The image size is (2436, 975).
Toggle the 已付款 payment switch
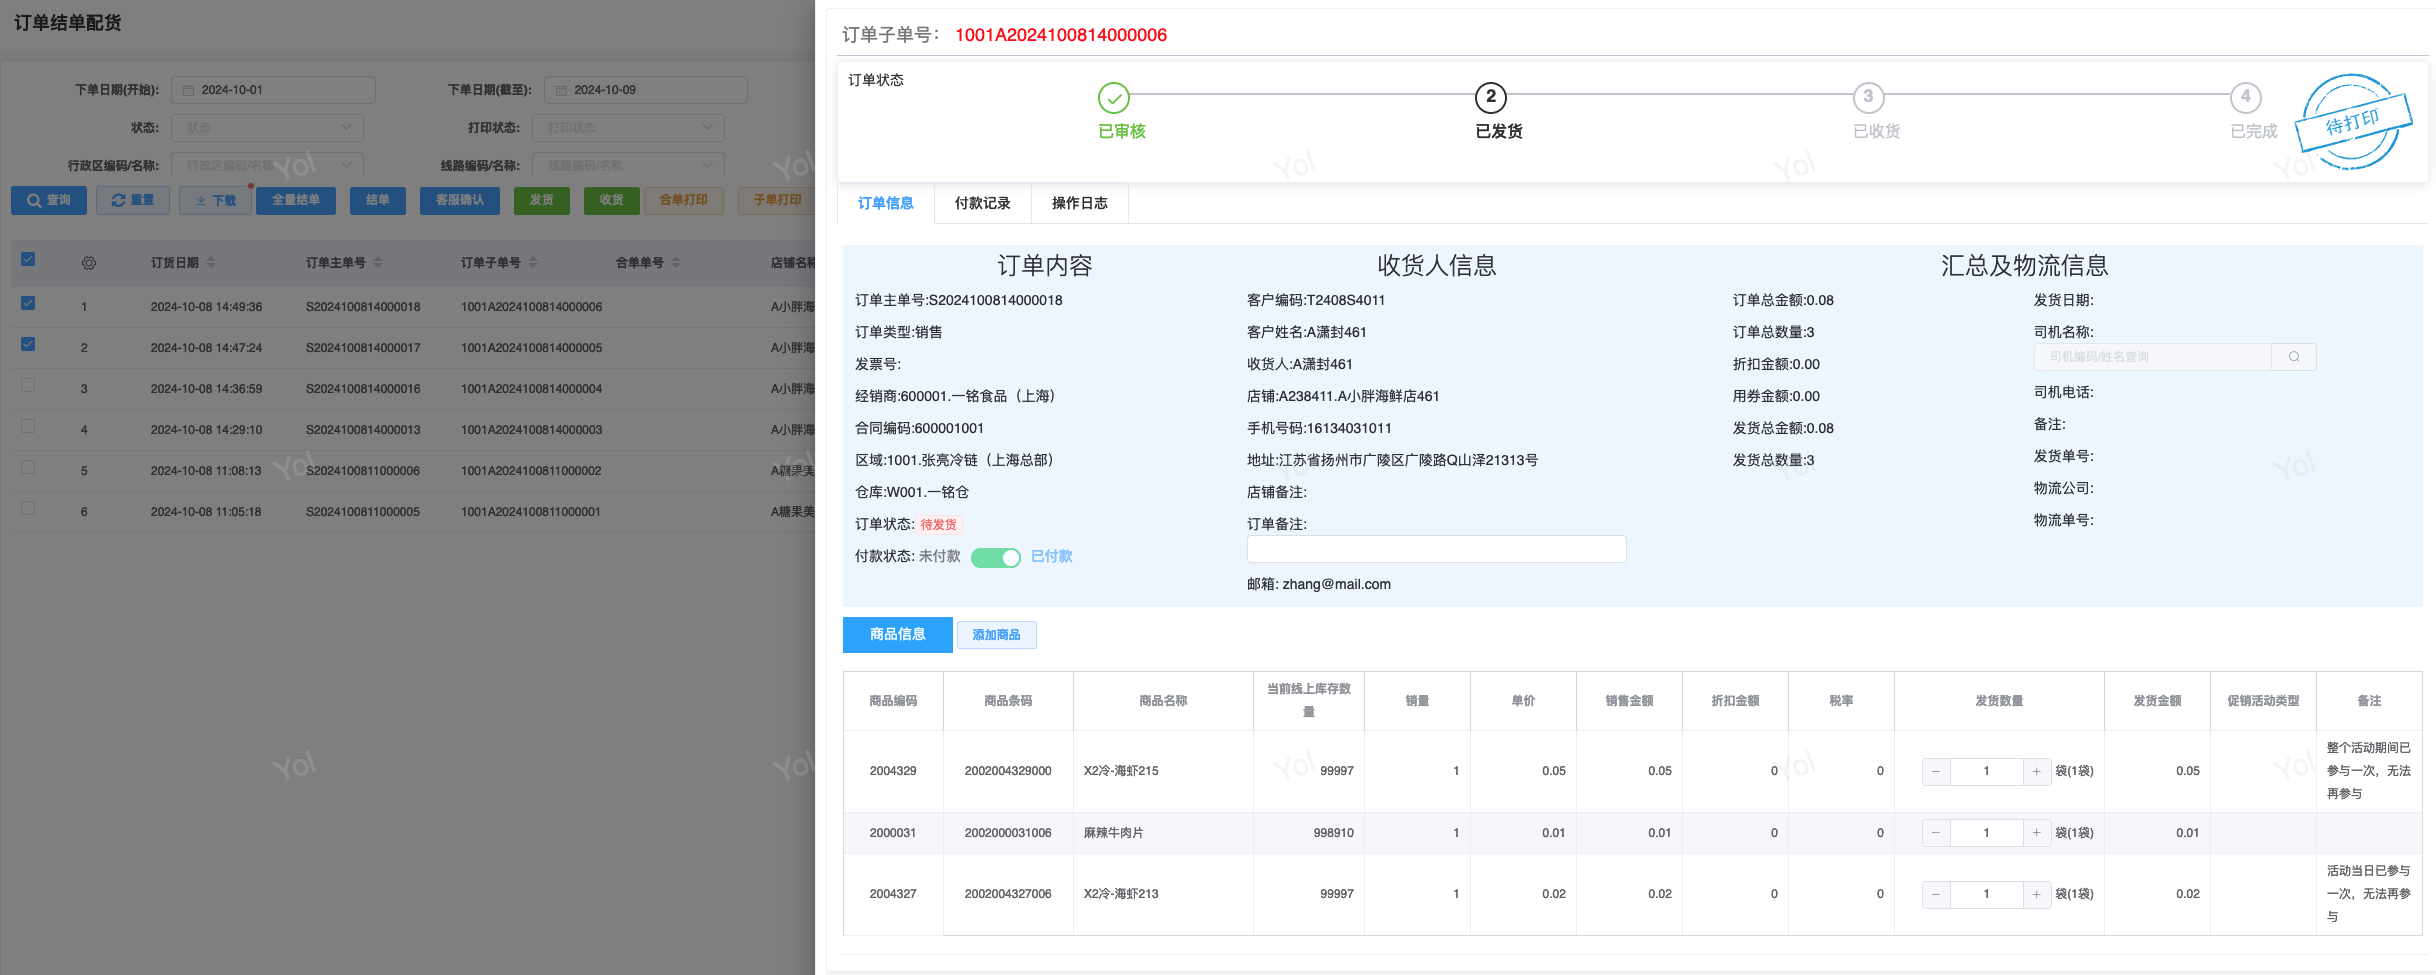point(995,557)
